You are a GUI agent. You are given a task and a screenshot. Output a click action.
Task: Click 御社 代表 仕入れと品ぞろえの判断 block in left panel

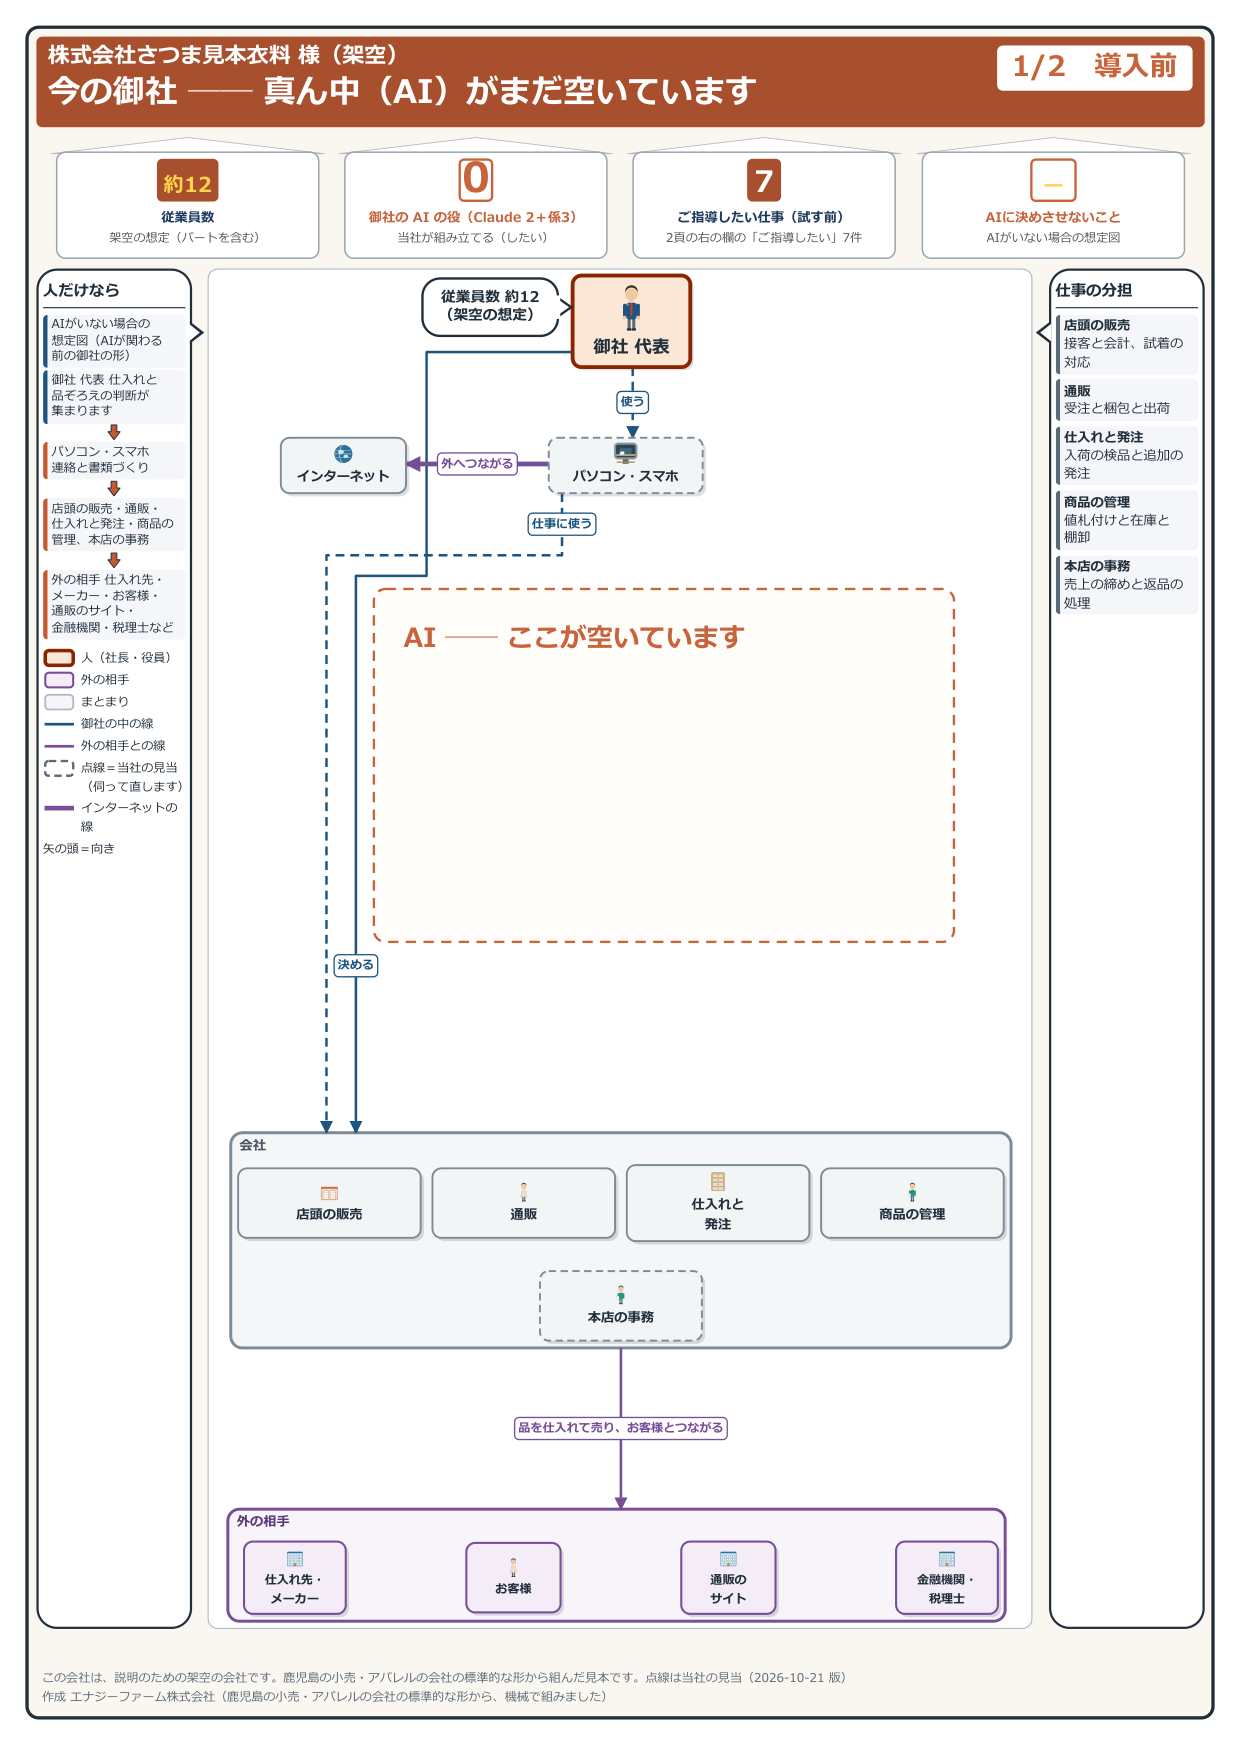pos(114,395)
